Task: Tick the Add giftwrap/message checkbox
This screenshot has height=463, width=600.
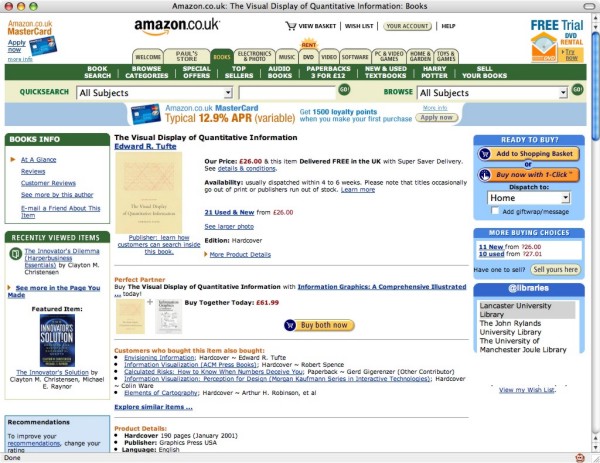Action: point(495,211)
